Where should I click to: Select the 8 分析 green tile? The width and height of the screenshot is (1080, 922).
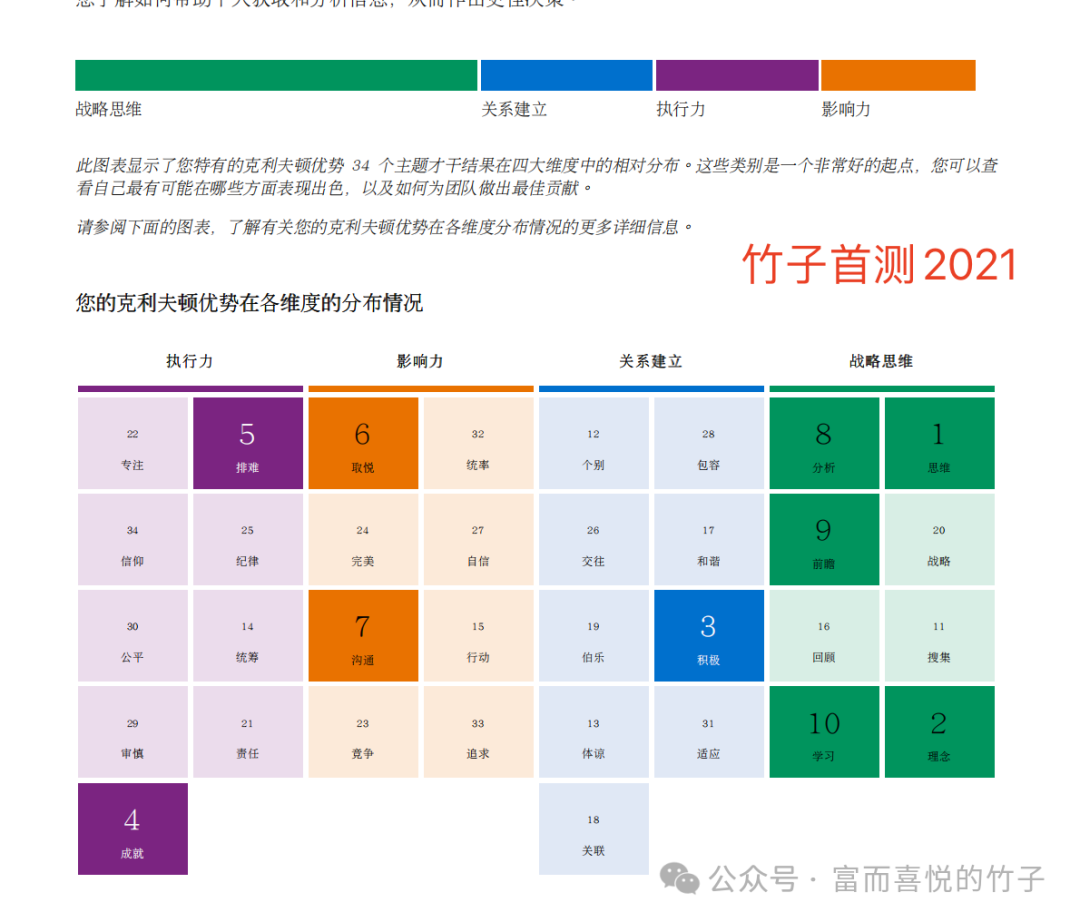pos(824,443)
